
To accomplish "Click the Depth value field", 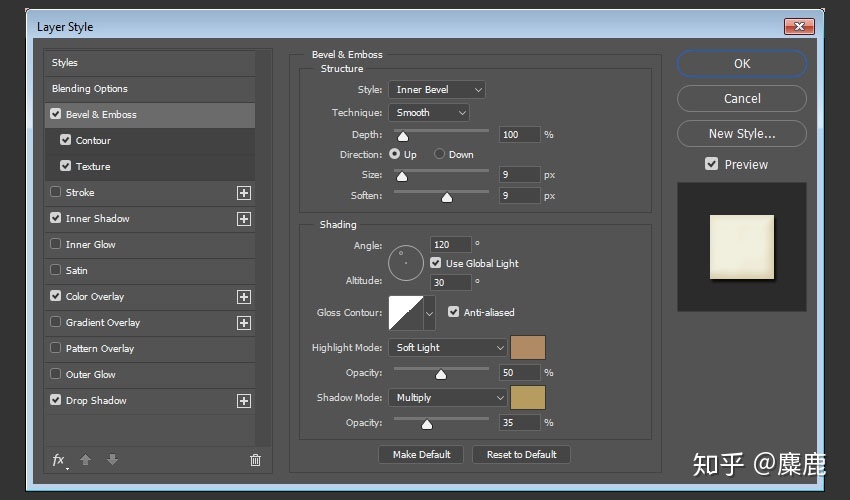I will 519,134.
